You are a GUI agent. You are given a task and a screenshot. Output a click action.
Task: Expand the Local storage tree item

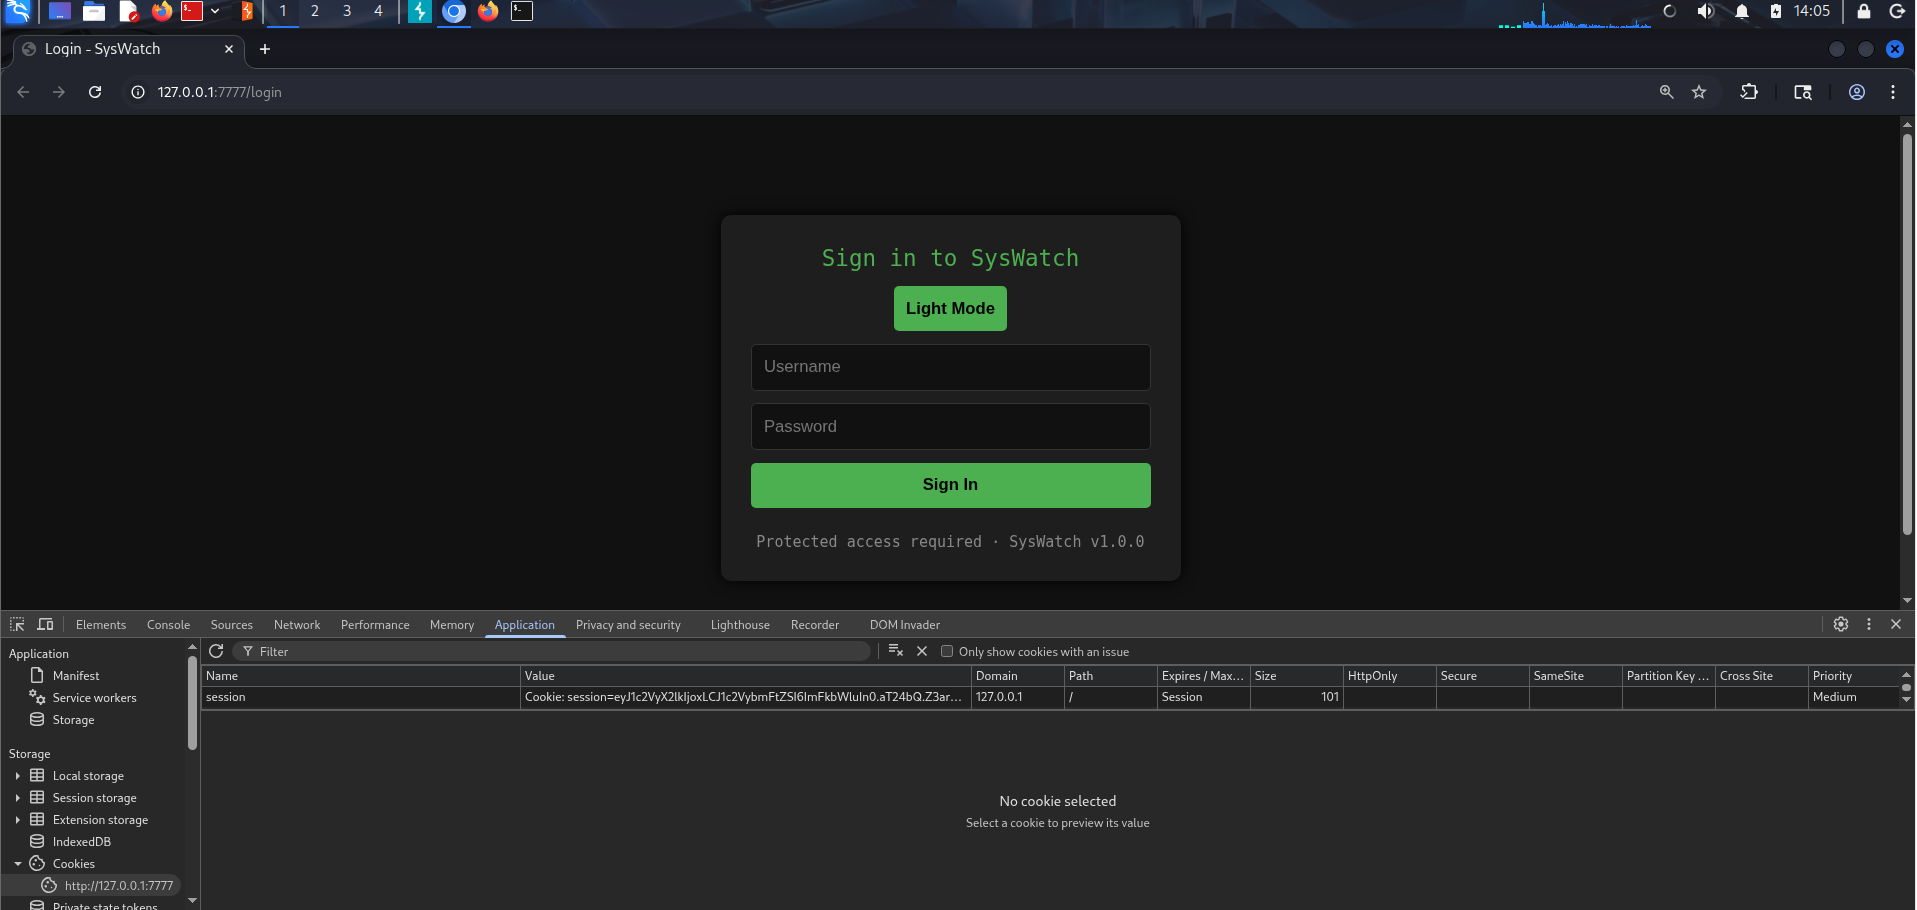coord(17,776)
